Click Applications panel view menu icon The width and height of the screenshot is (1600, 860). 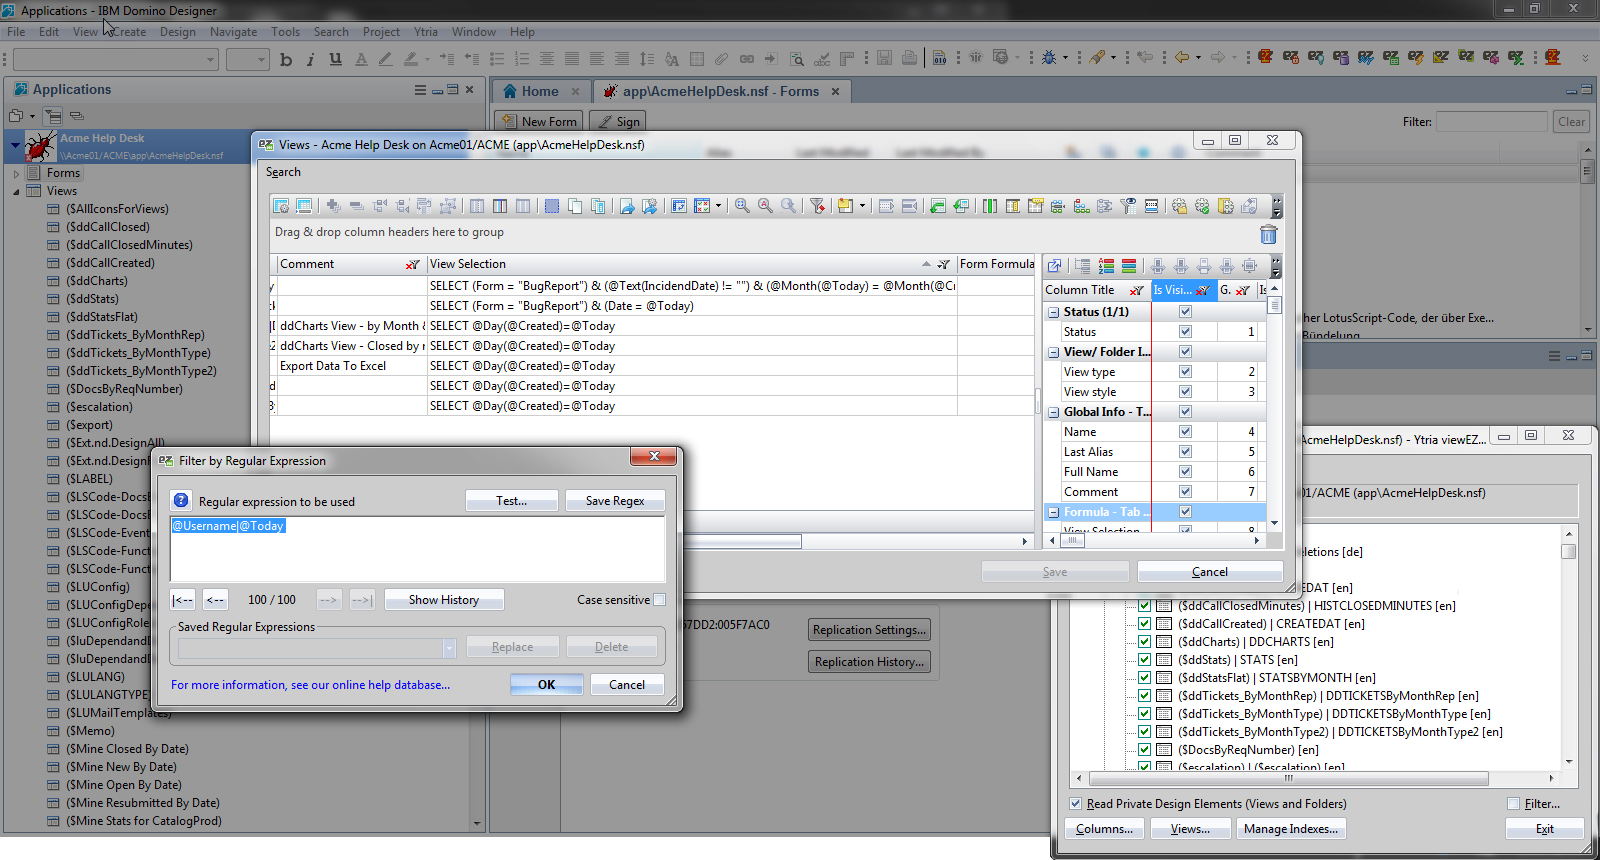[420, 90]
